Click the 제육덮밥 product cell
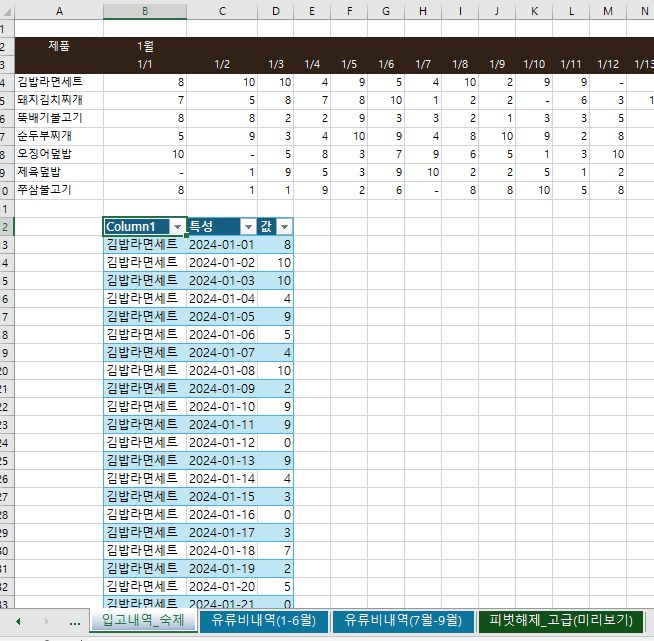Image resolution: width=654 pixels, height=641 pixels. click(59, 172)
